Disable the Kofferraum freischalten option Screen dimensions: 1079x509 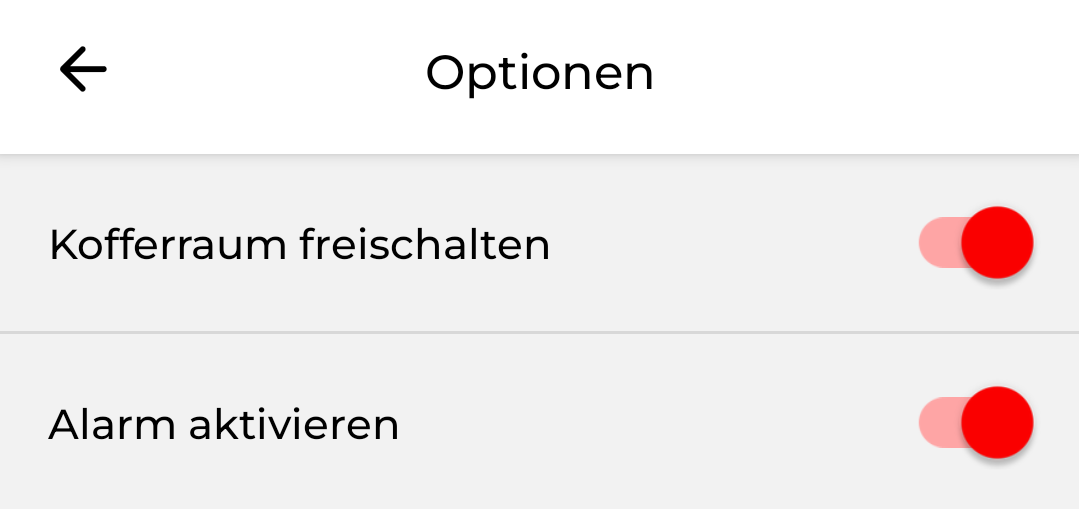coord(975,243)
